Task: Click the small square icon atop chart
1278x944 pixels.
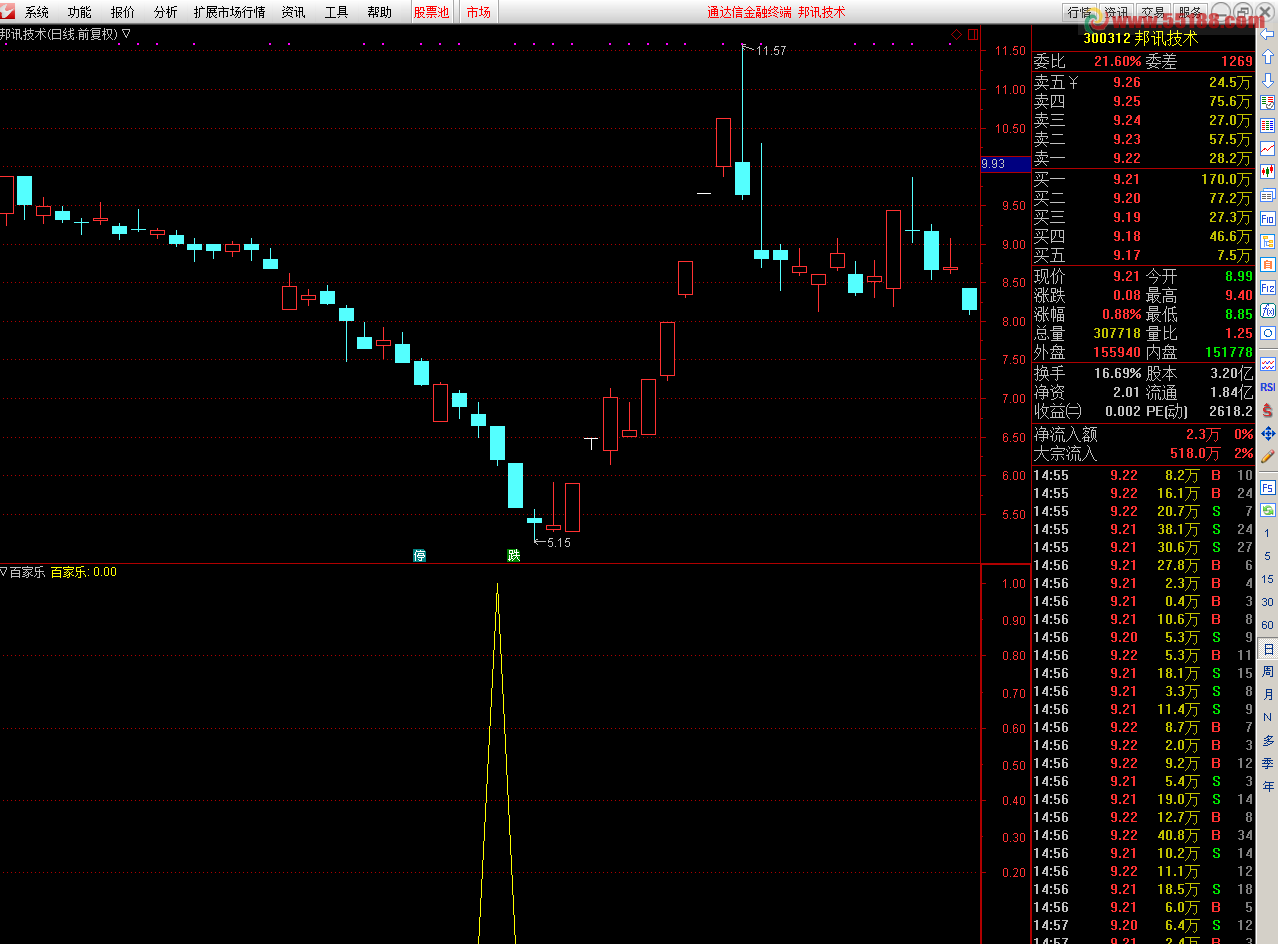Action: [x=972, y=34]
